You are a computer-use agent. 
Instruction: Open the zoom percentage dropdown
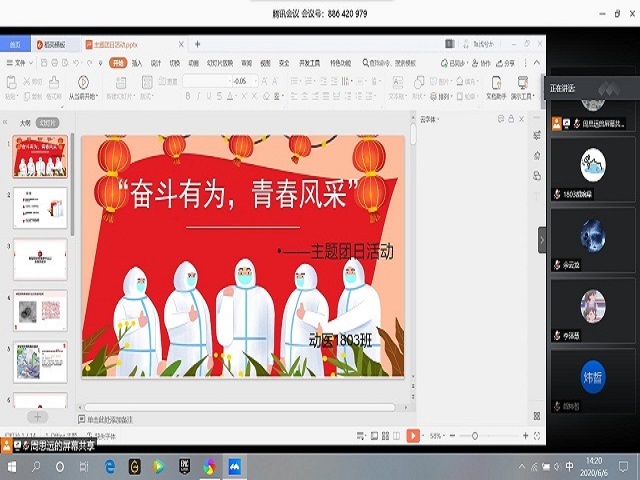click(x=437, y=436)
